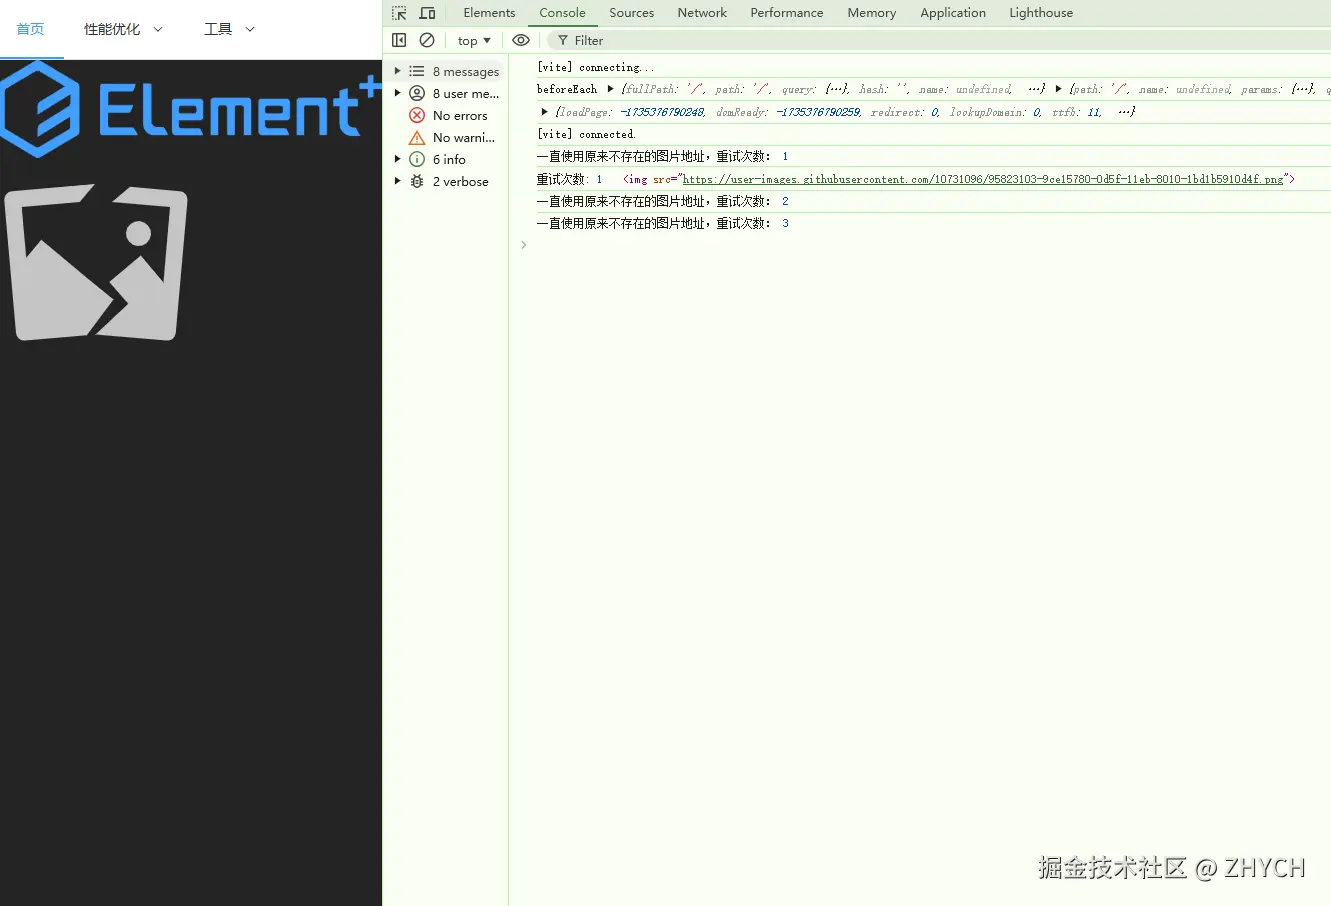This screenshot has height=906, width=1331.
Task: Open the 性能优化 dropdown menu
Action: (x=123, y=29)
